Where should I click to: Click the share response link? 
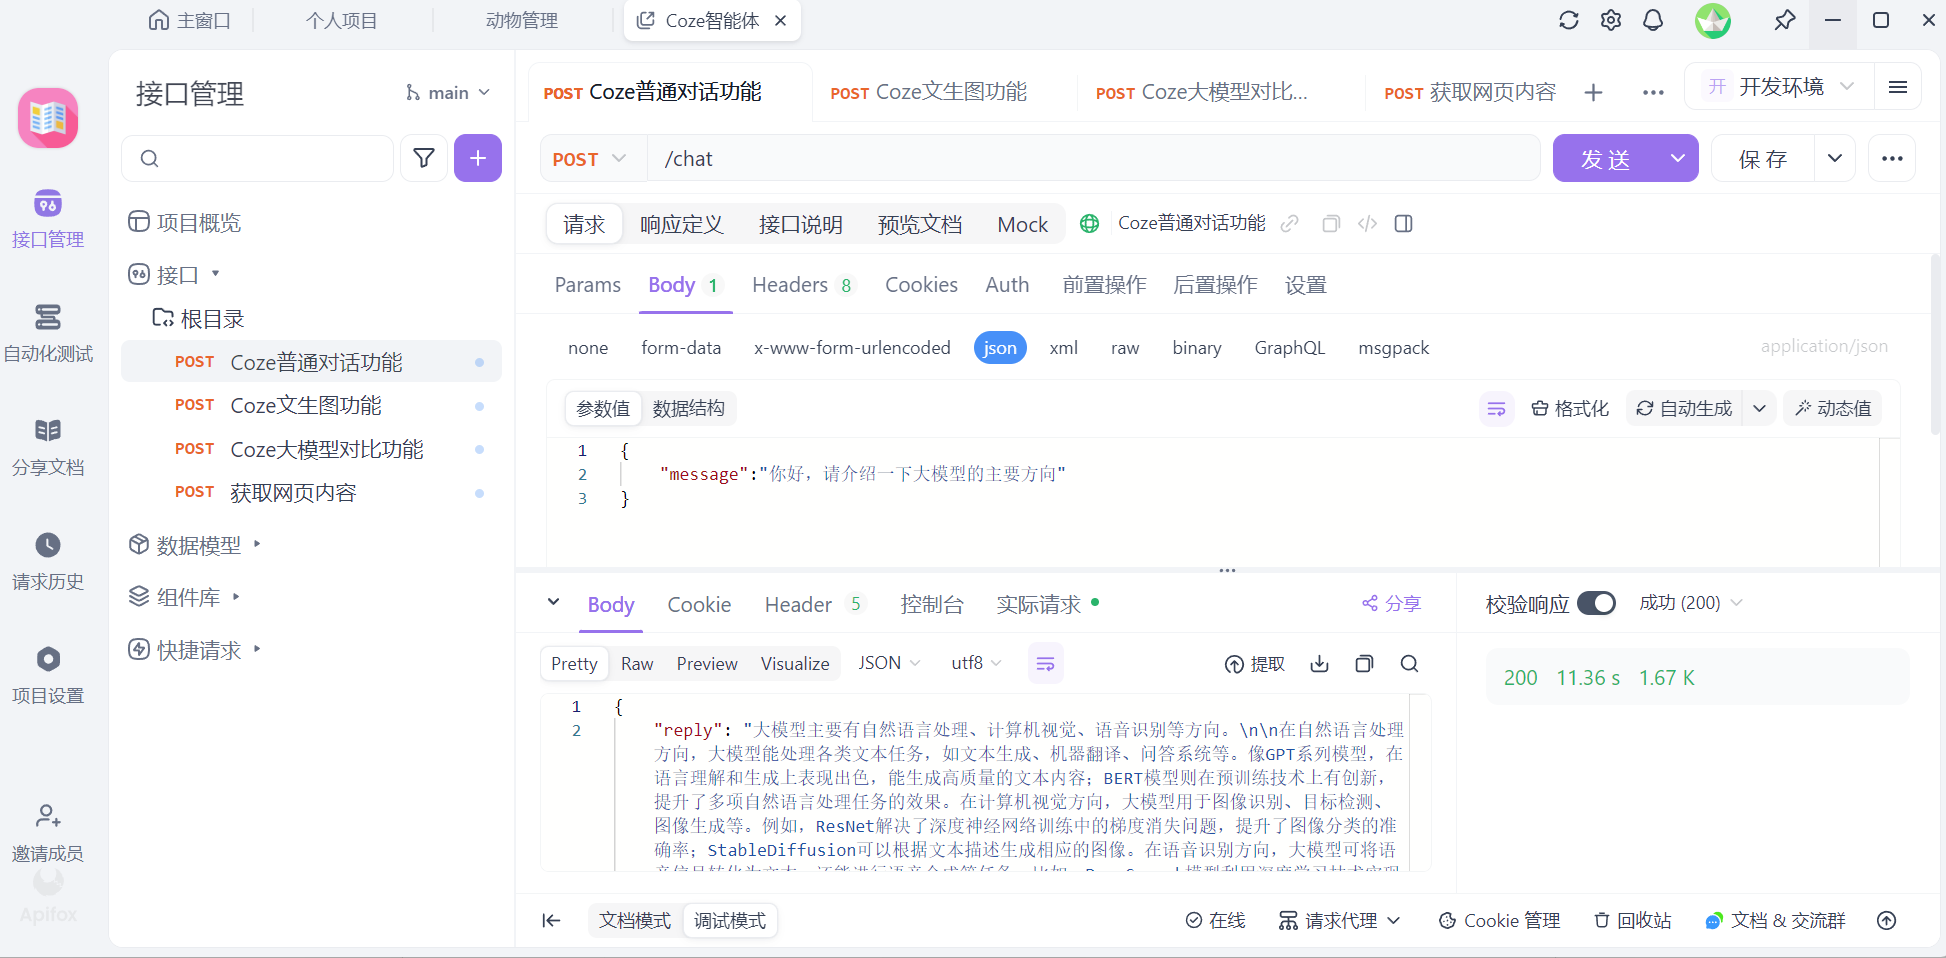(1391, 604)
